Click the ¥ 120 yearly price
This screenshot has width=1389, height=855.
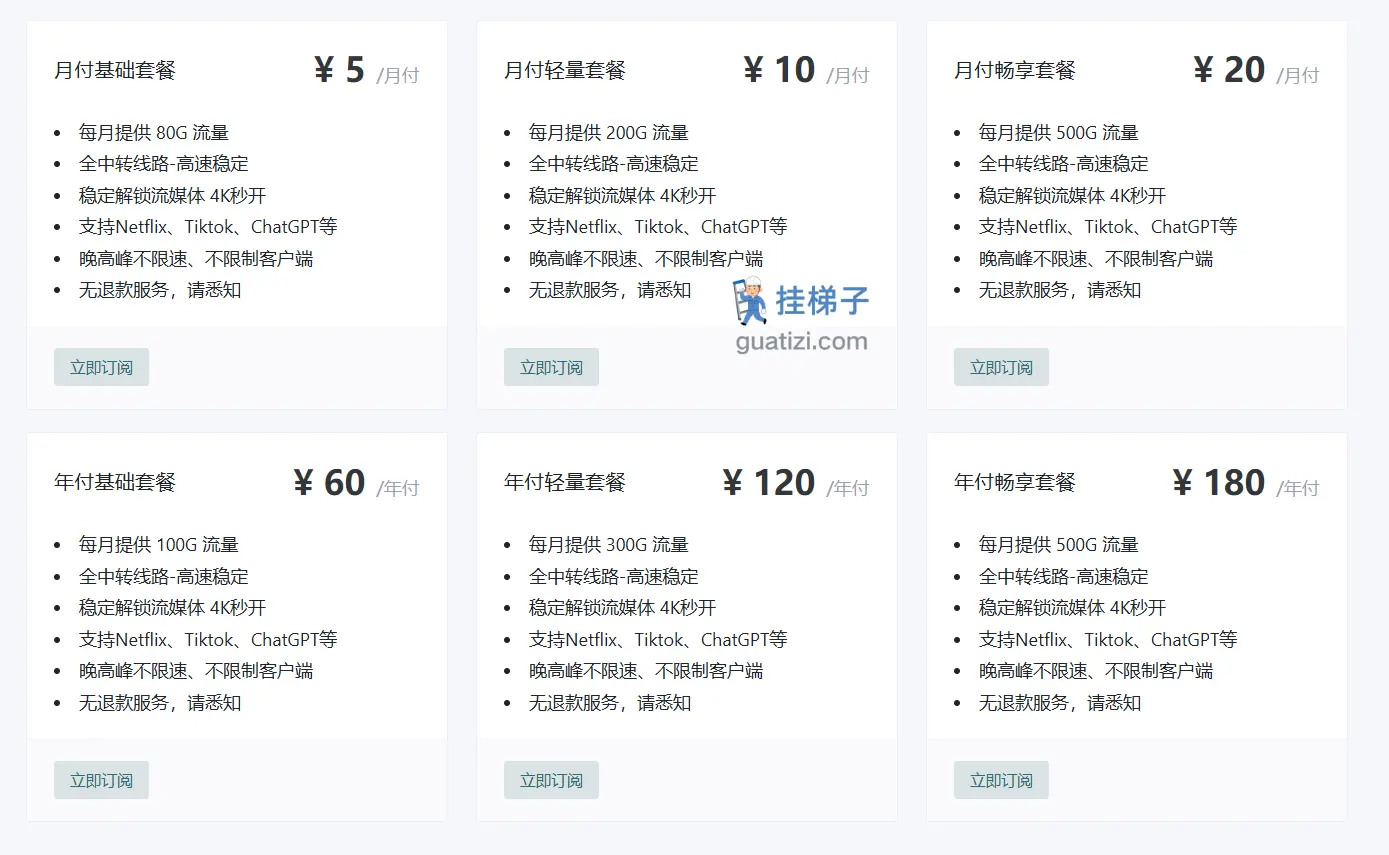769,482
